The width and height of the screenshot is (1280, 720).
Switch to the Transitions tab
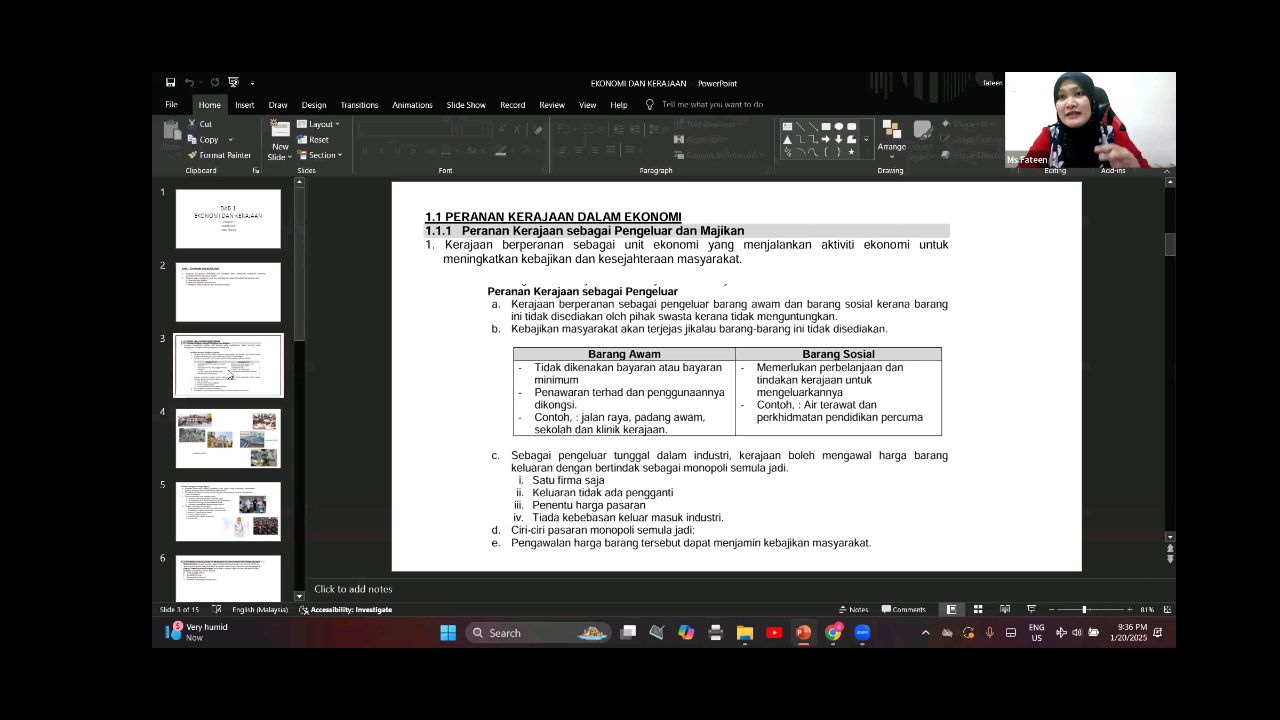(359, 104)
